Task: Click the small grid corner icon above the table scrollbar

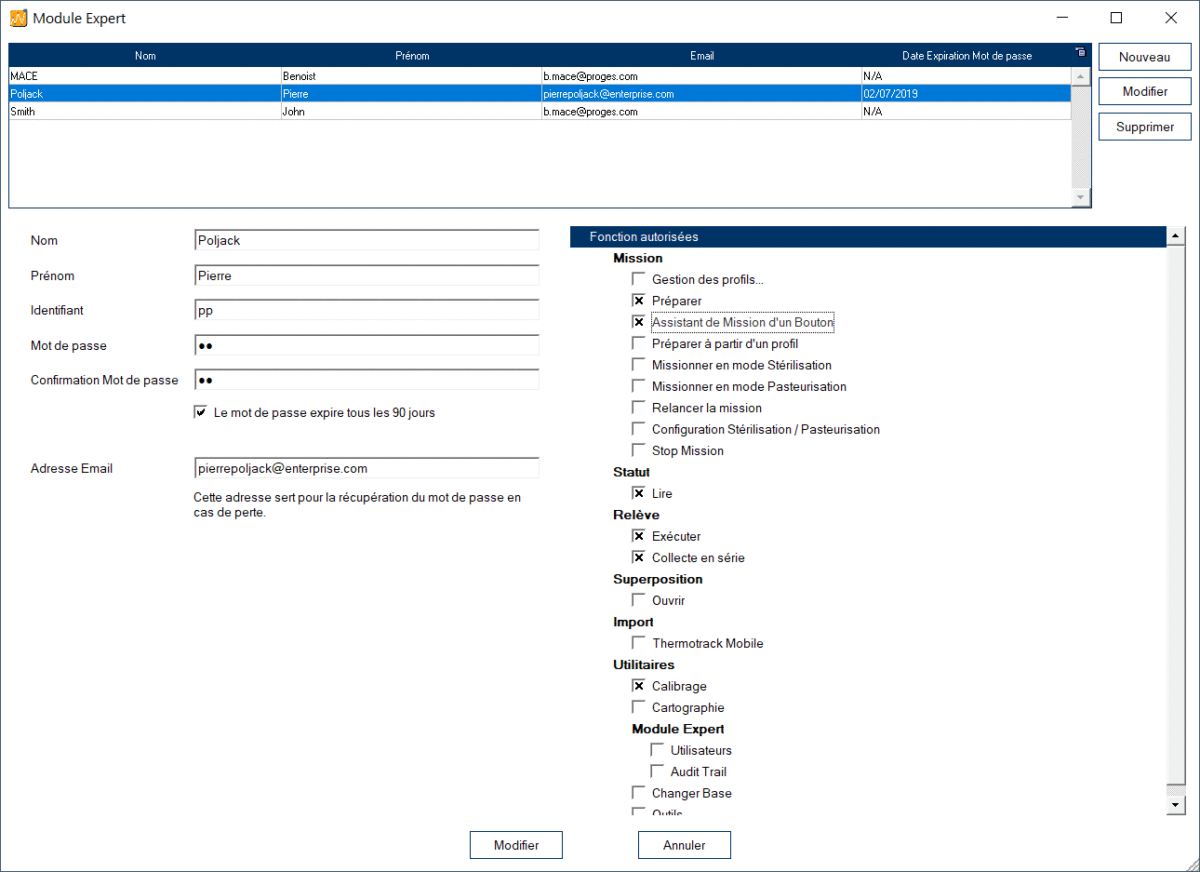Action: (1079, 52)
